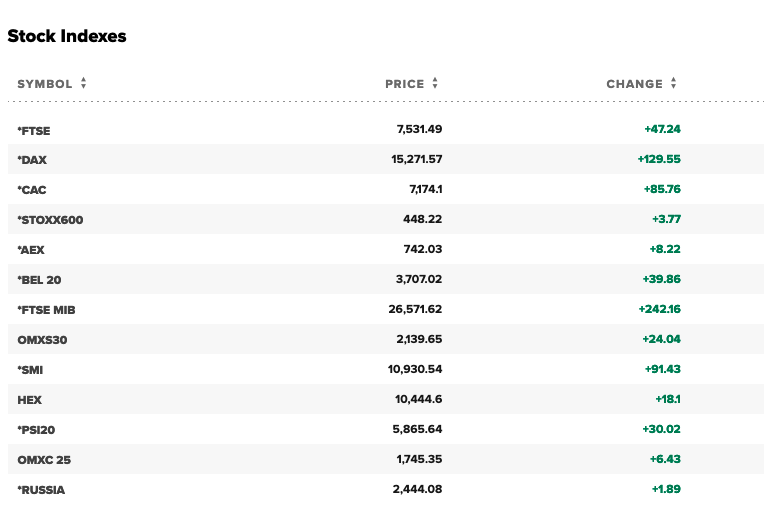Open the HEX index symbol
The image size is (764, 529).
(x=29, y=400)
